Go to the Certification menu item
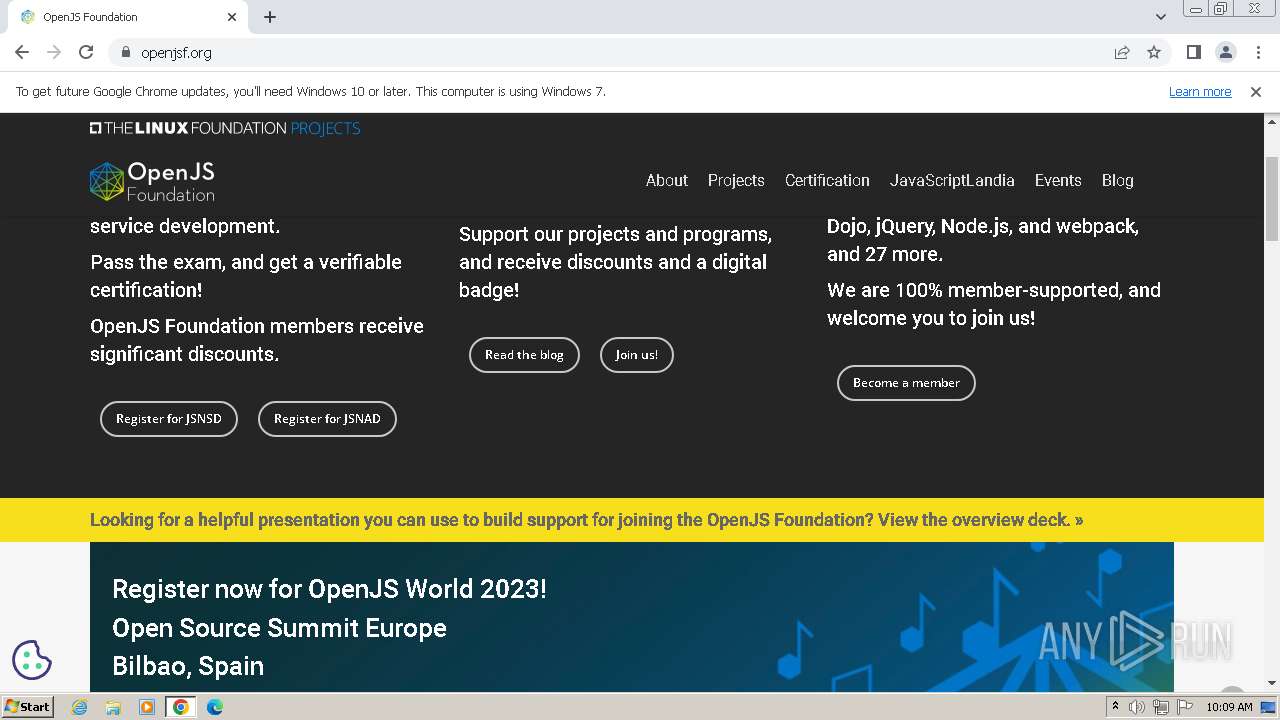 (x=827, y=180)
